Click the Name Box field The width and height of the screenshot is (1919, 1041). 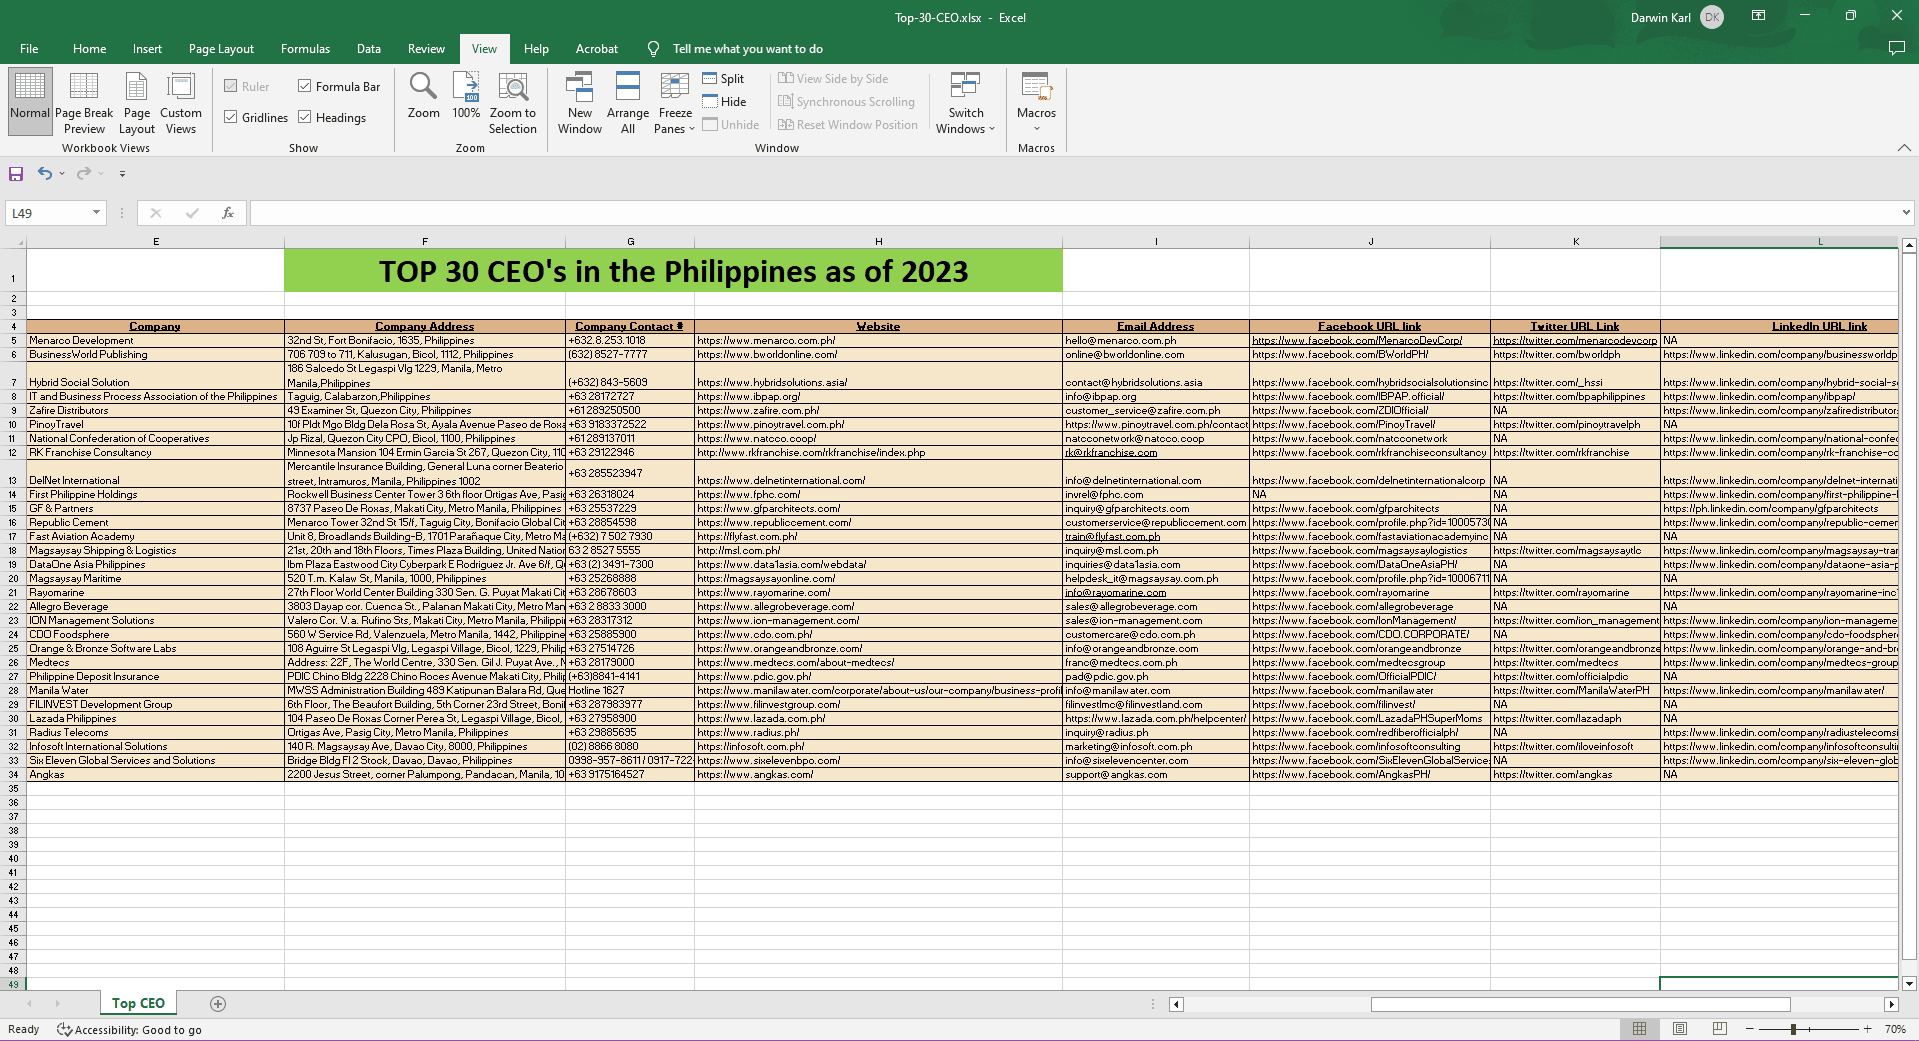pyautogui.click(x=48, y=213)
